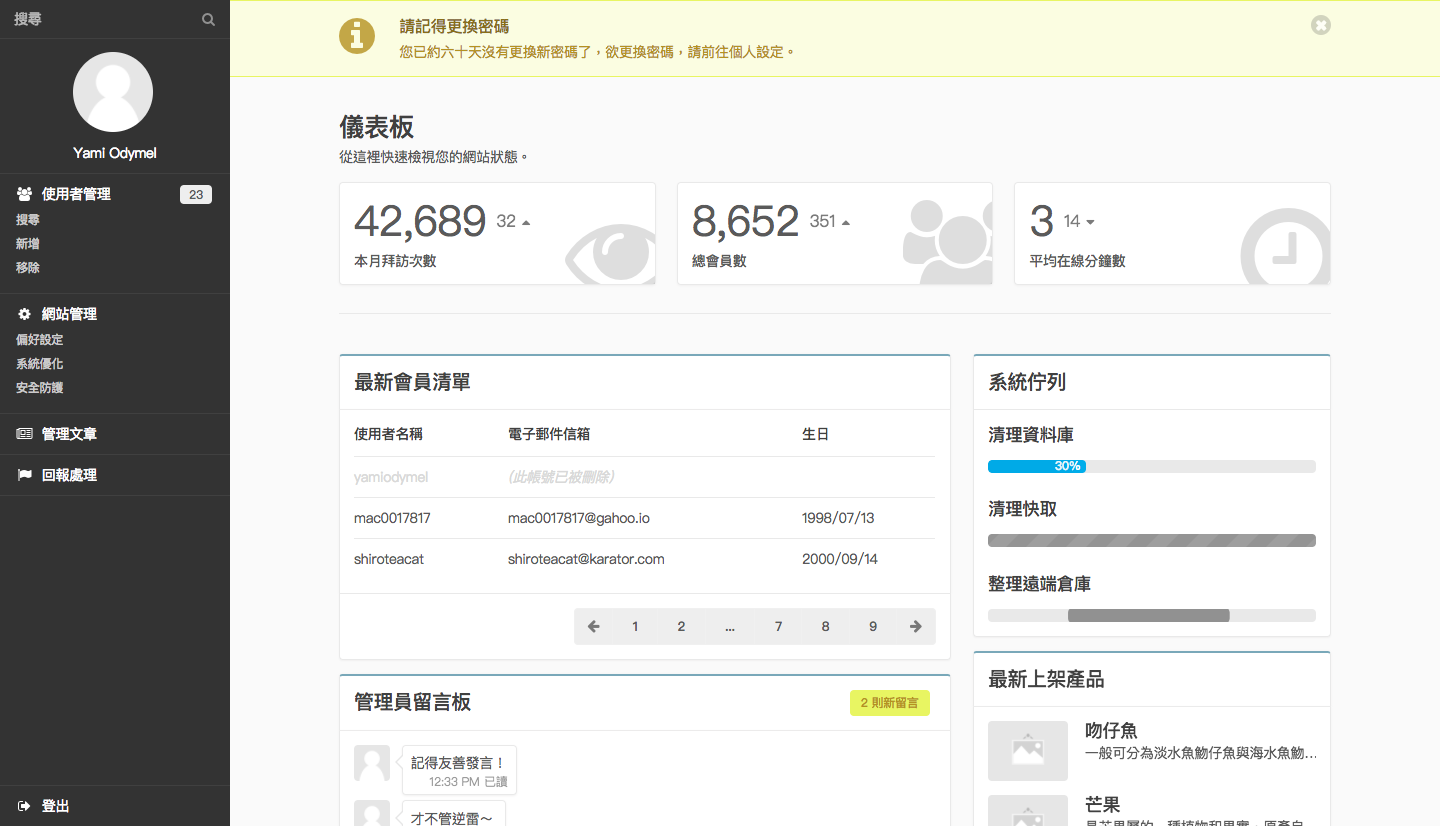Viewport: 1440px width, 826px height.
Task: Dismiss the password reminder banner
Action: [1321, 25]
